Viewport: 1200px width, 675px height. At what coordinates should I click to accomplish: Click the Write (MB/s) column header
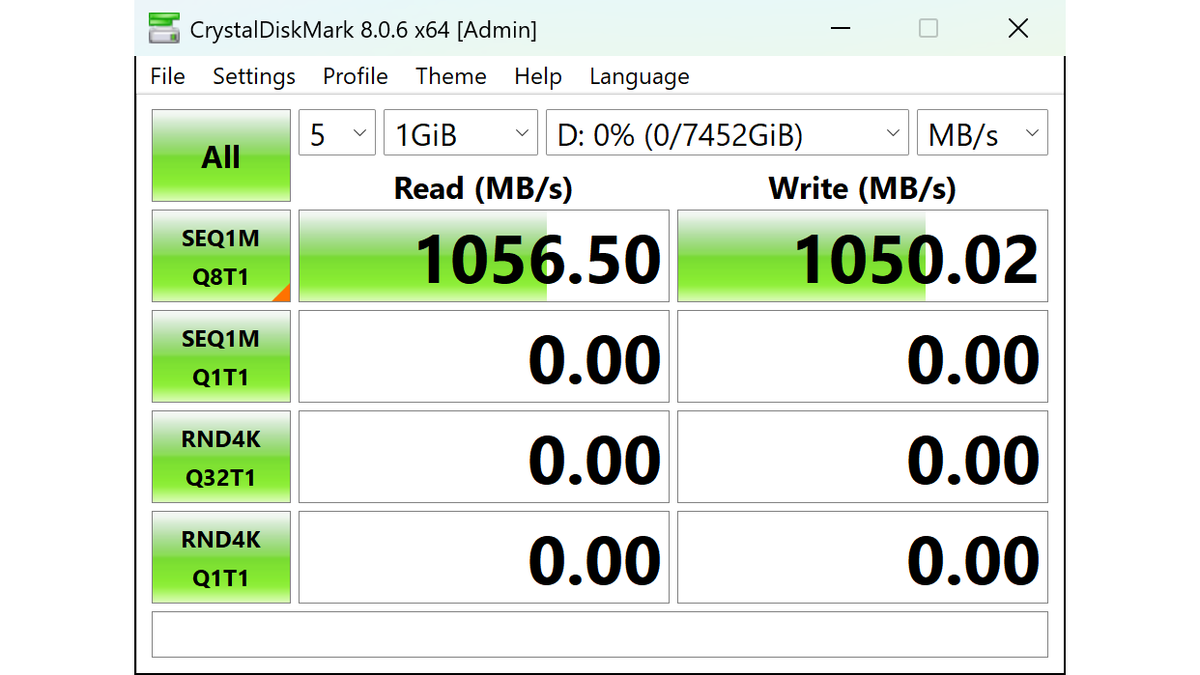point(862,188)
